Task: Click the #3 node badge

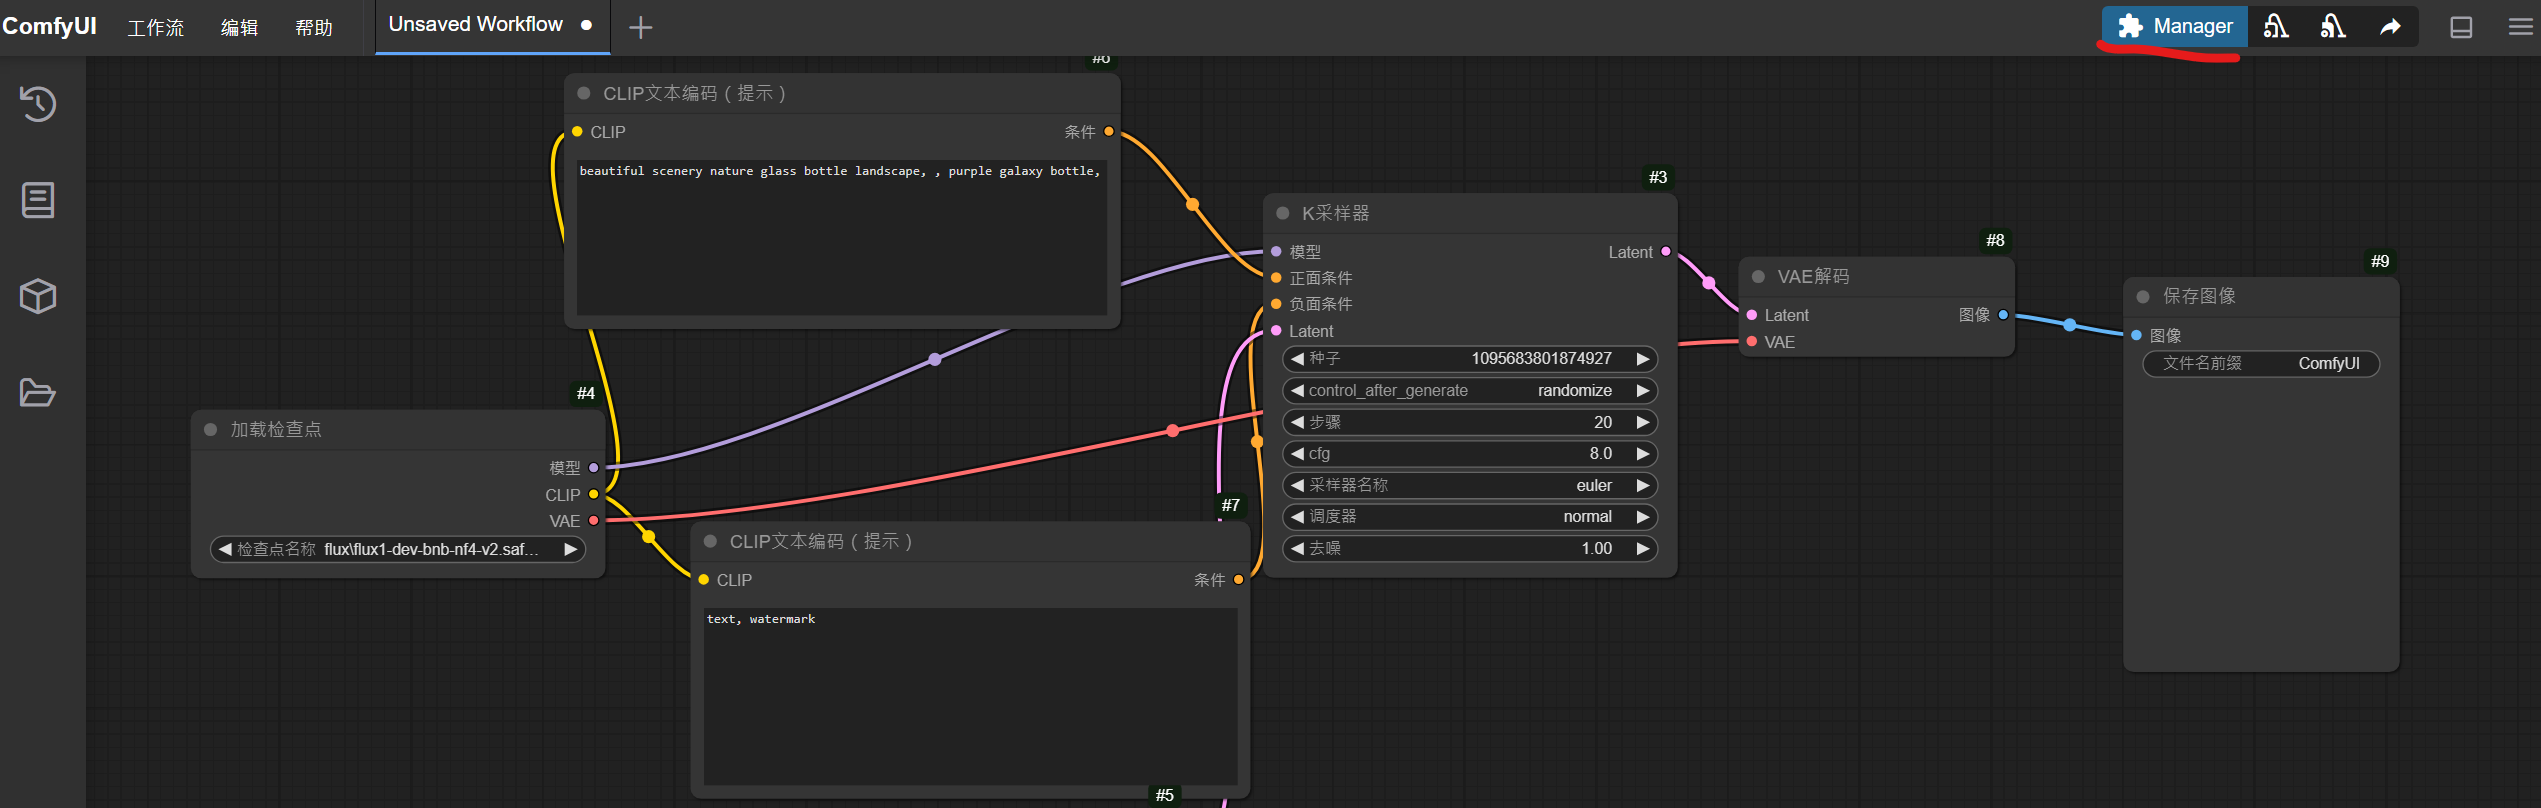Action: point(1658,177)
